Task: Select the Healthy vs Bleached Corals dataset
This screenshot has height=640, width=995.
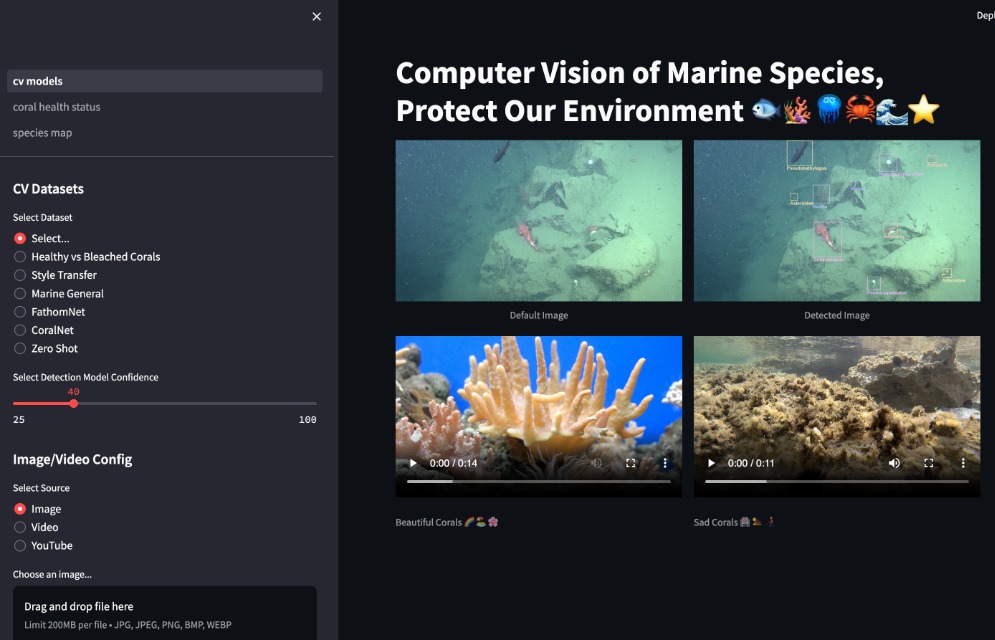Action: [20, 257]
